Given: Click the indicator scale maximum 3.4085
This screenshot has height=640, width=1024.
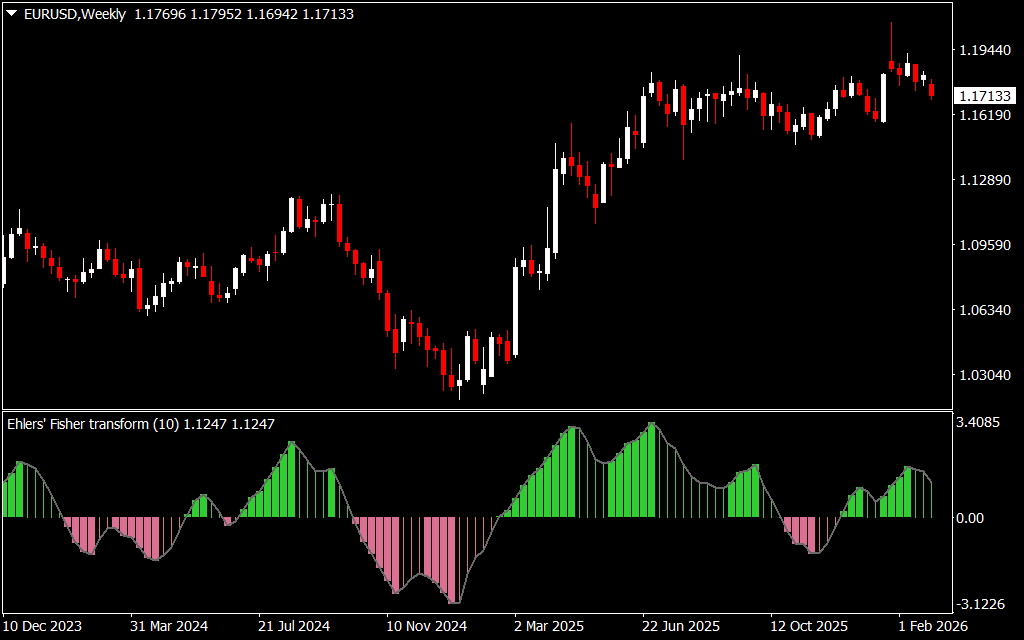Looking at the screenshot, I should point(980,423).
